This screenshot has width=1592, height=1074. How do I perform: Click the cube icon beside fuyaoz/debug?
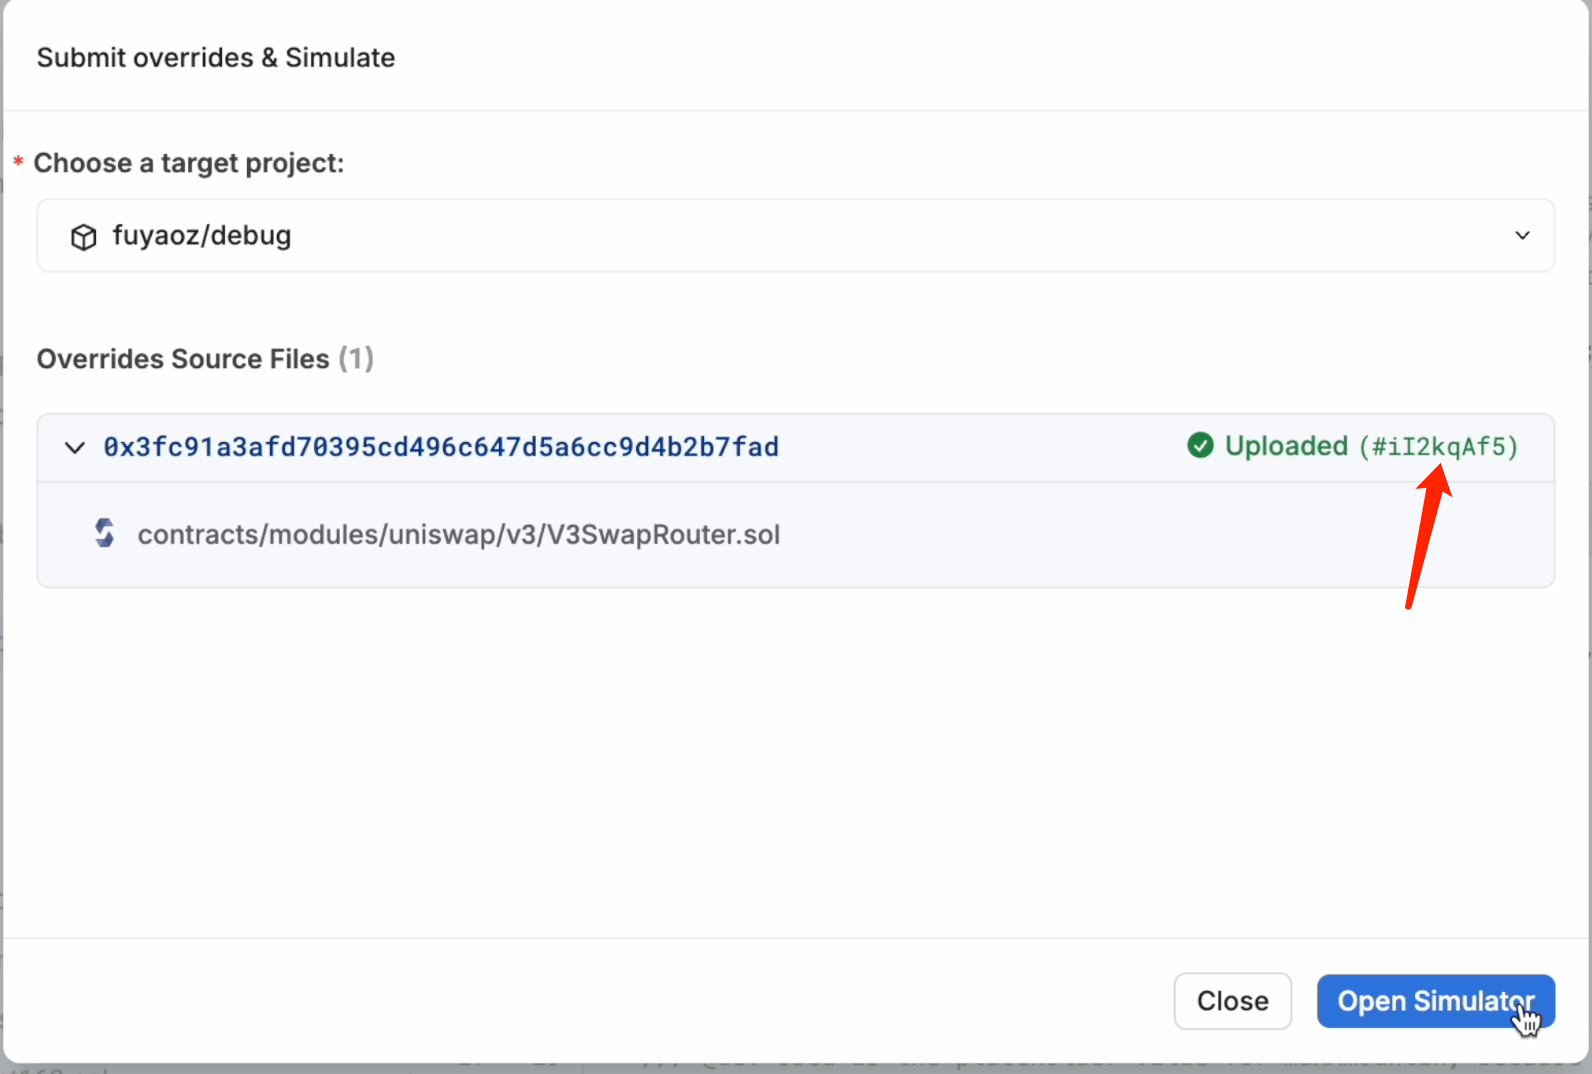(84, 236)
